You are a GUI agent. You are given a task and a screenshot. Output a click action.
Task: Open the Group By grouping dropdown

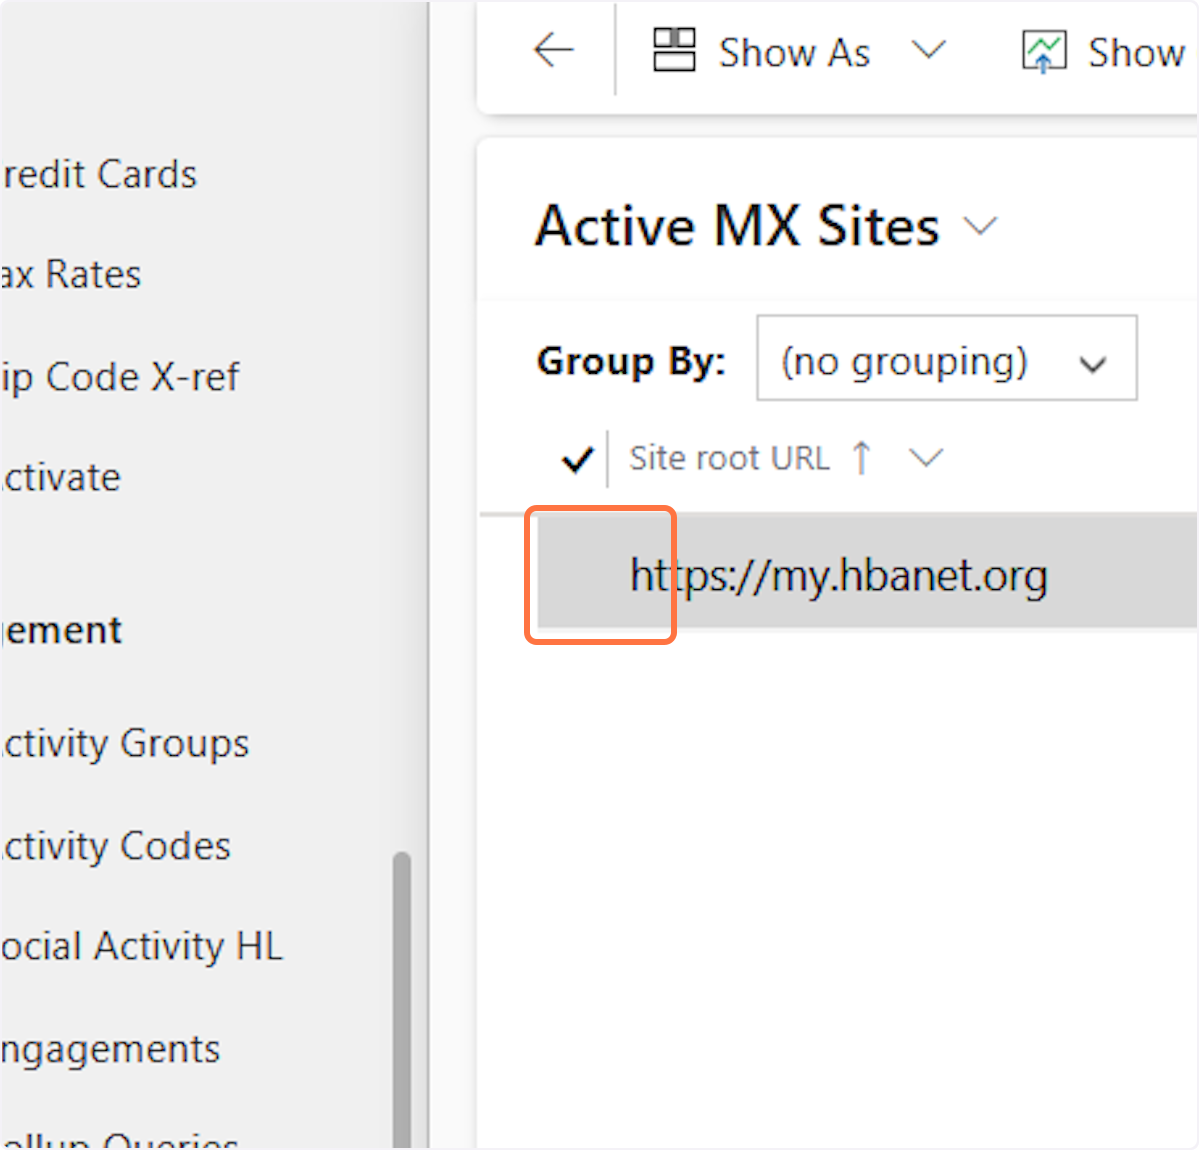pos(1092,362)
